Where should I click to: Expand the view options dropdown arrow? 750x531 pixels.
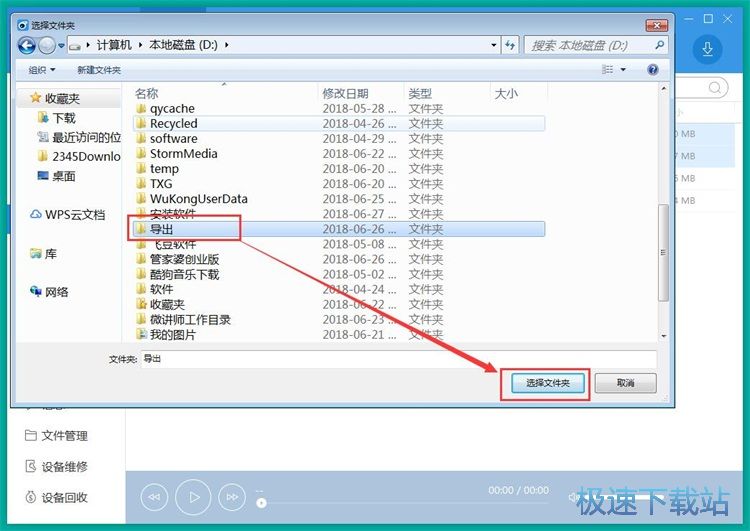623,70
